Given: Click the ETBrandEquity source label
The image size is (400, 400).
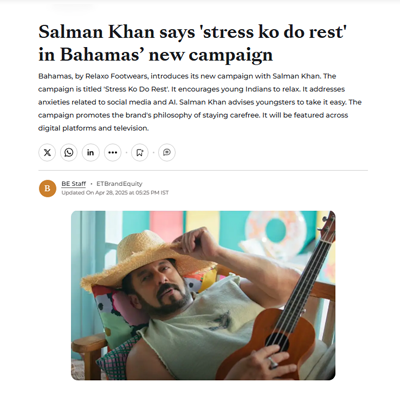Looking at the screenshot, I should point(119,184).
